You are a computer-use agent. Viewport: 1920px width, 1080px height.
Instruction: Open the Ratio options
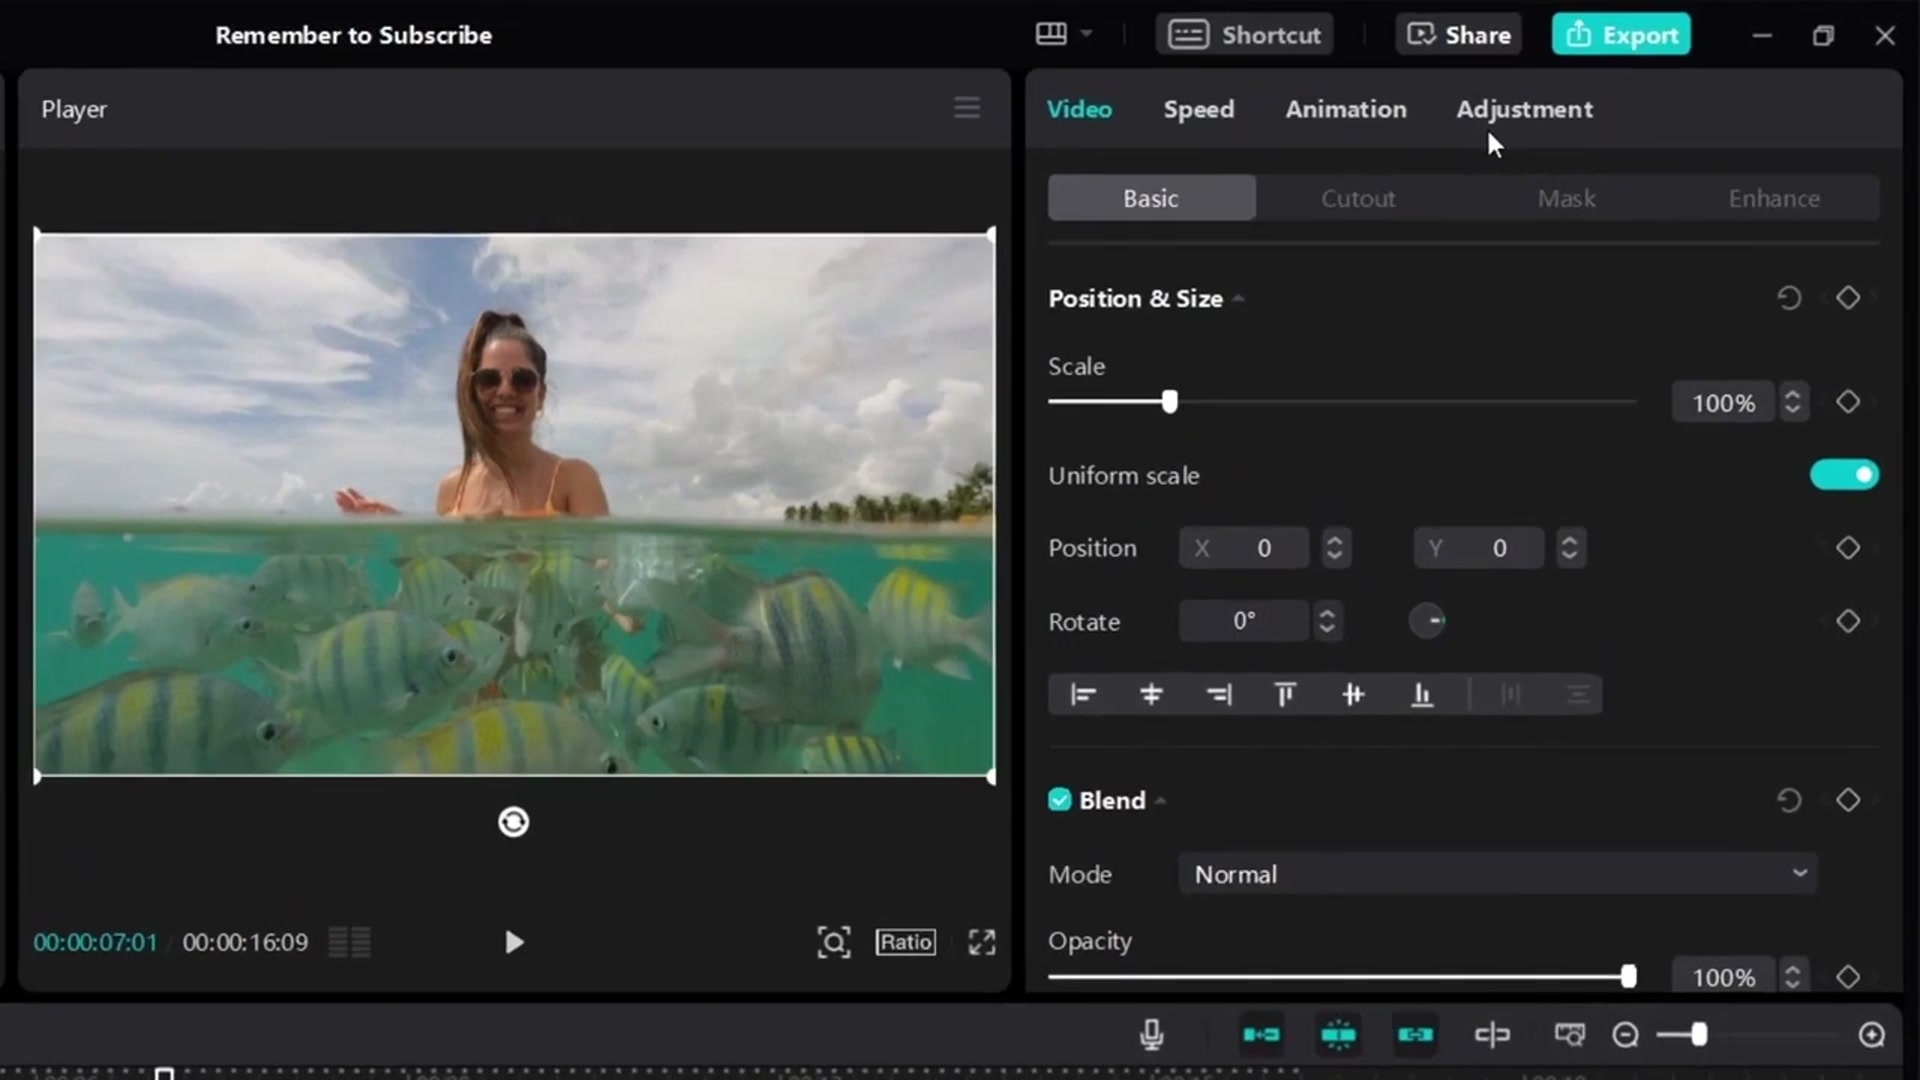point(905,942)
